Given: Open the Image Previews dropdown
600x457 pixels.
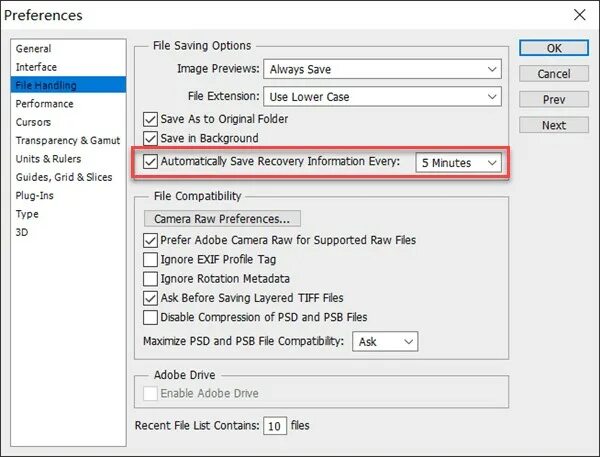Looking at the screenshot, I should 382,69.
